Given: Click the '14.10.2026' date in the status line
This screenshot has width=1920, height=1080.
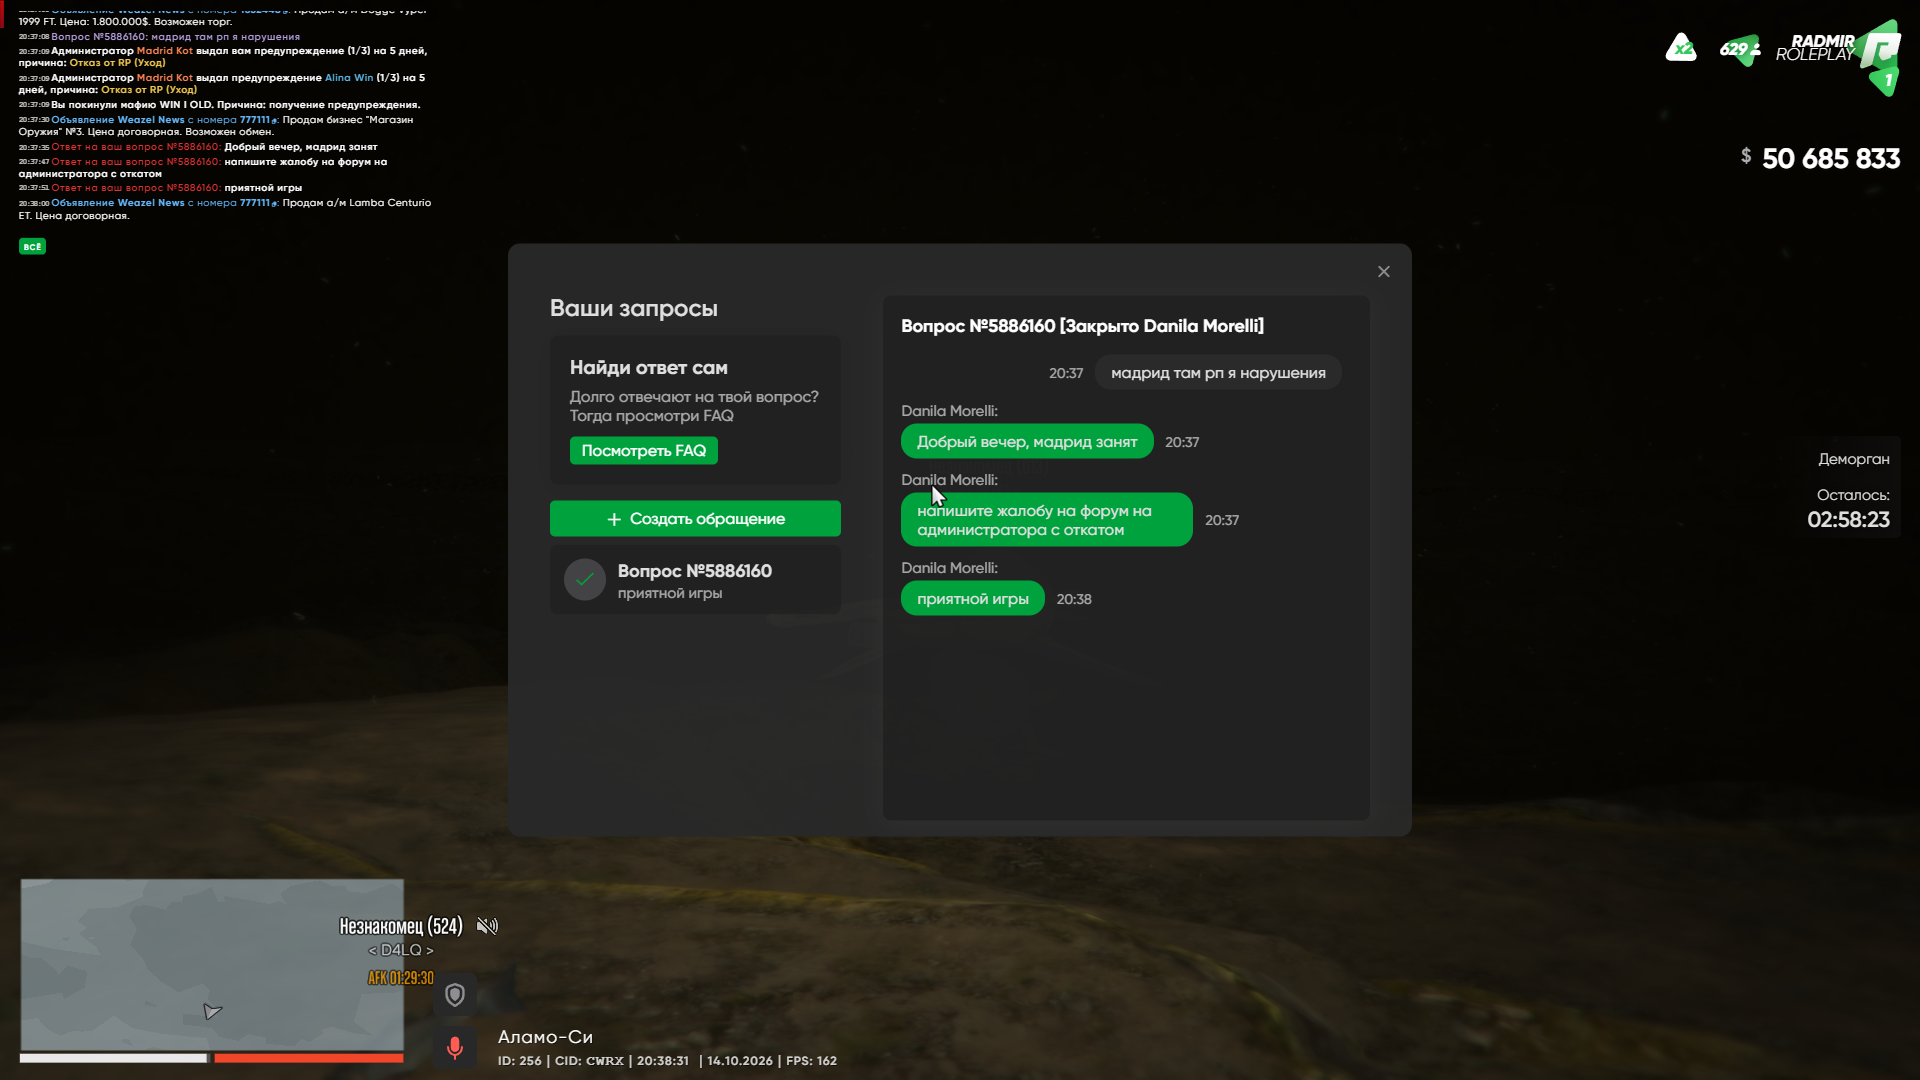Looking at the screenshot, I should pyautogui.click(x=739, y=1061).
